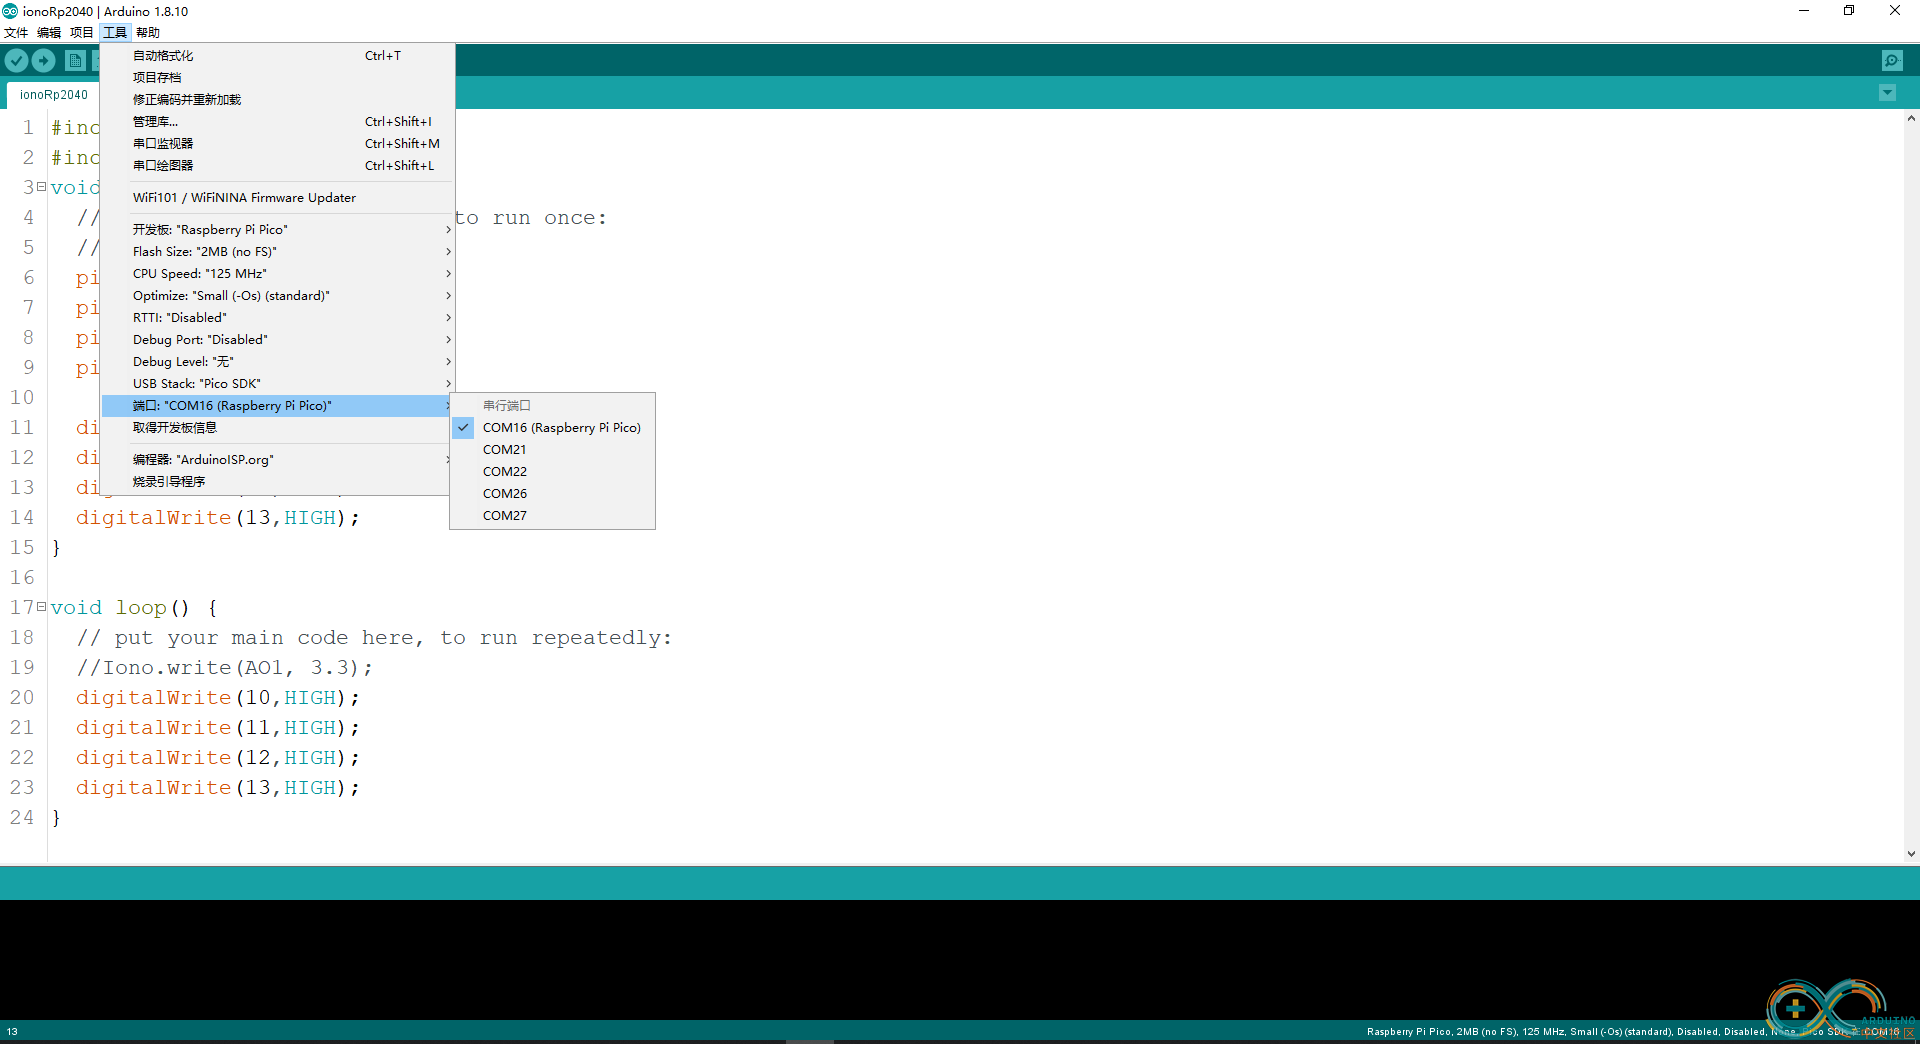Click the Arduino logo icon in the title bar
The height and width of the screenshot is (1044, 1920).
(x=10, y=11)
